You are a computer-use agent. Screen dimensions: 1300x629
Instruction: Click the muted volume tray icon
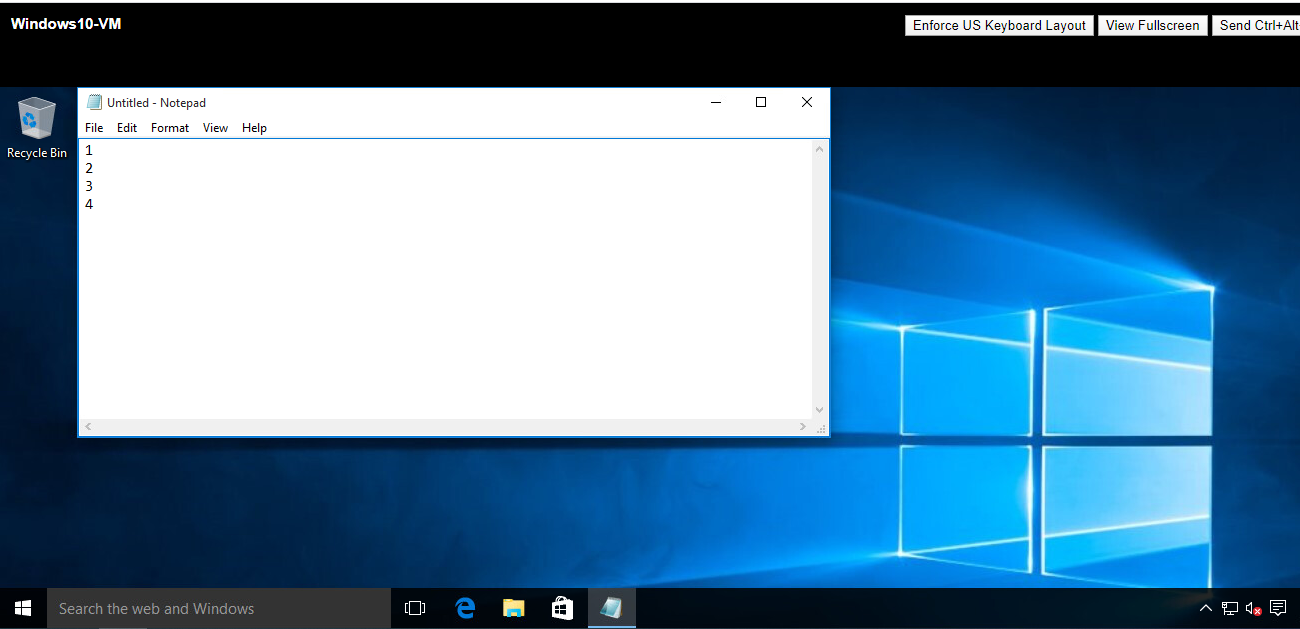1253,608
